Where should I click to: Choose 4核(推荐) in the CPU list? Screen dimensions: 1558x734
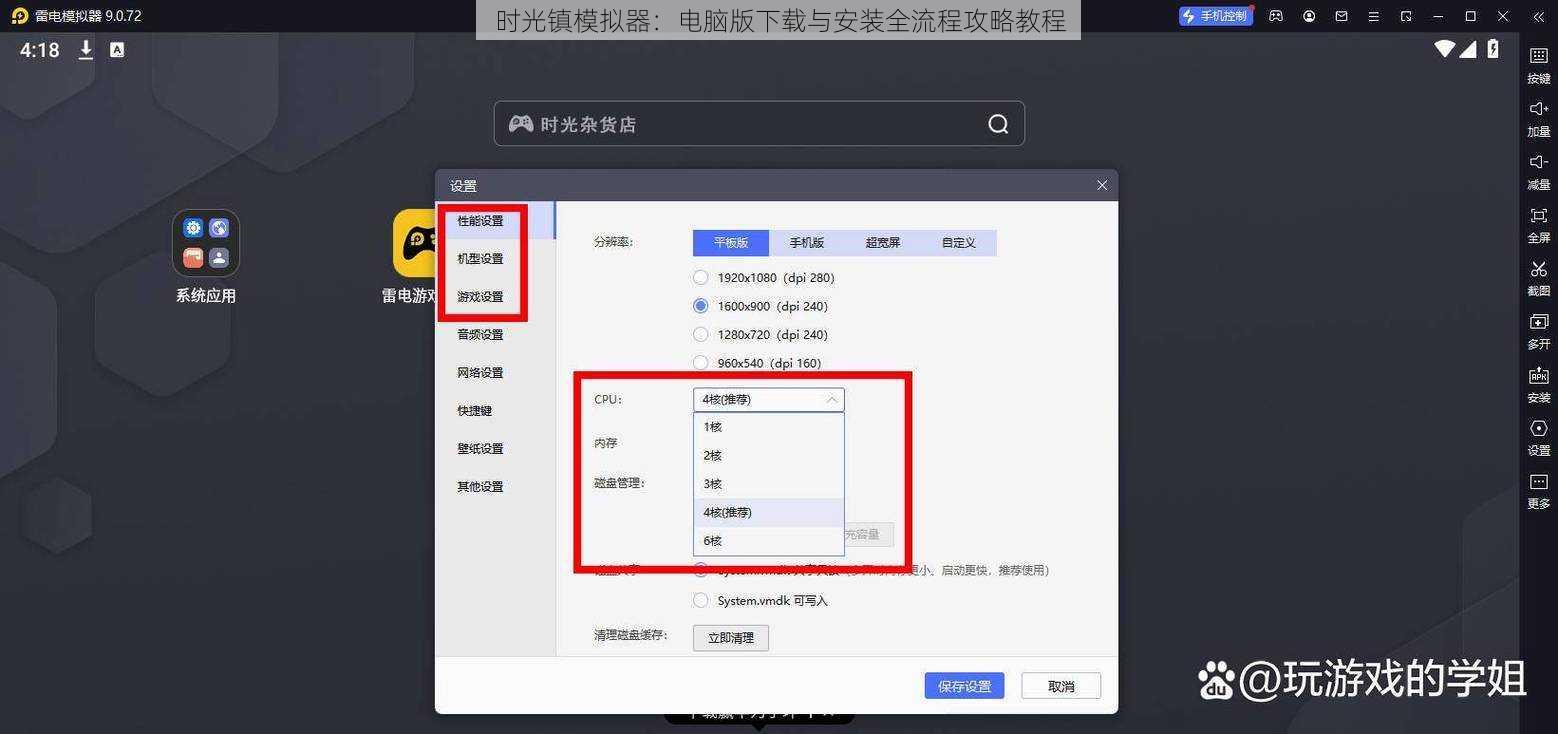[768, 512]
